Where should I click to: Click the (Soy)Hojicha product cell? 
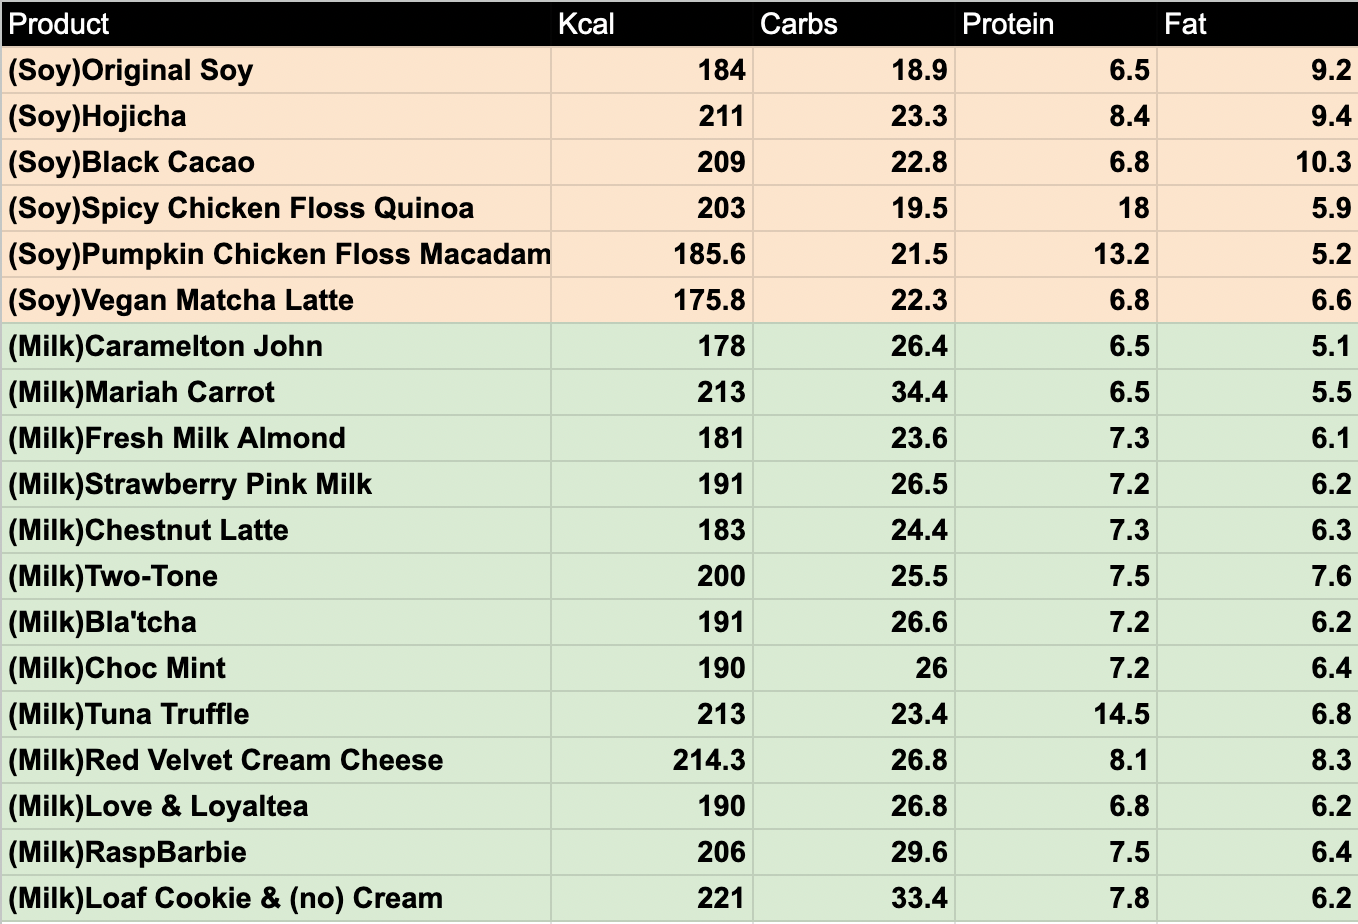(x=275, y=117)
